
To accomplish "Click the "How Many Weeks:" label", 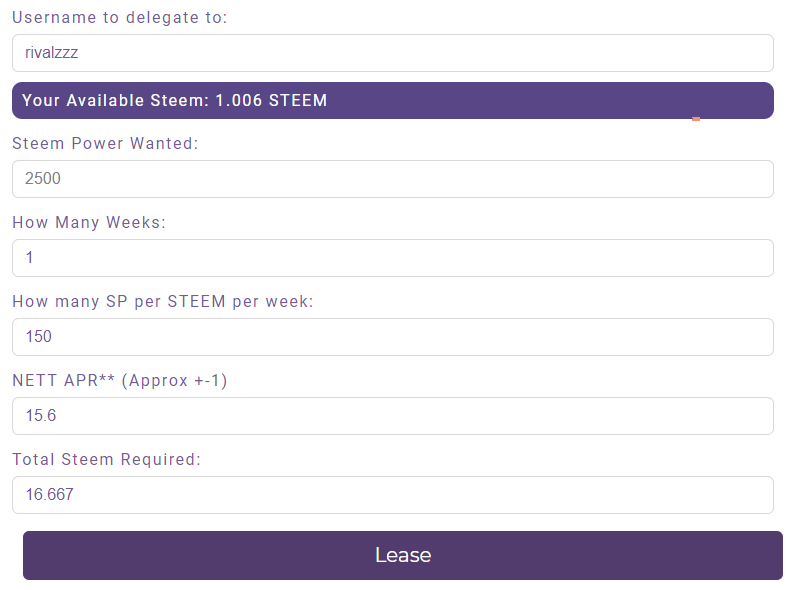I will coord(89,222).
